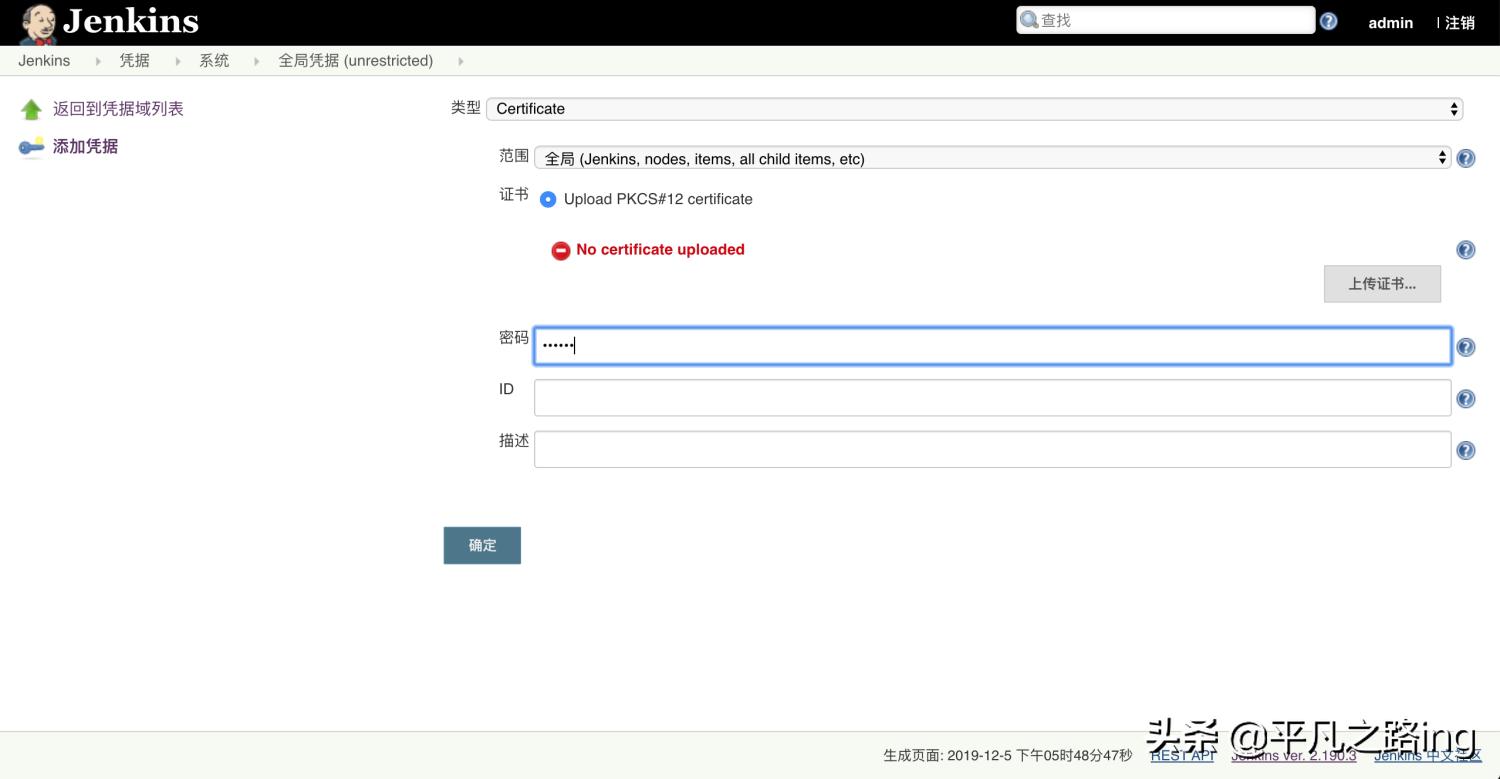Open the Jenkins ver. 2.190.3 footer link
This screenshot has height=779, width=1500.
click(x=1294, y=756)
